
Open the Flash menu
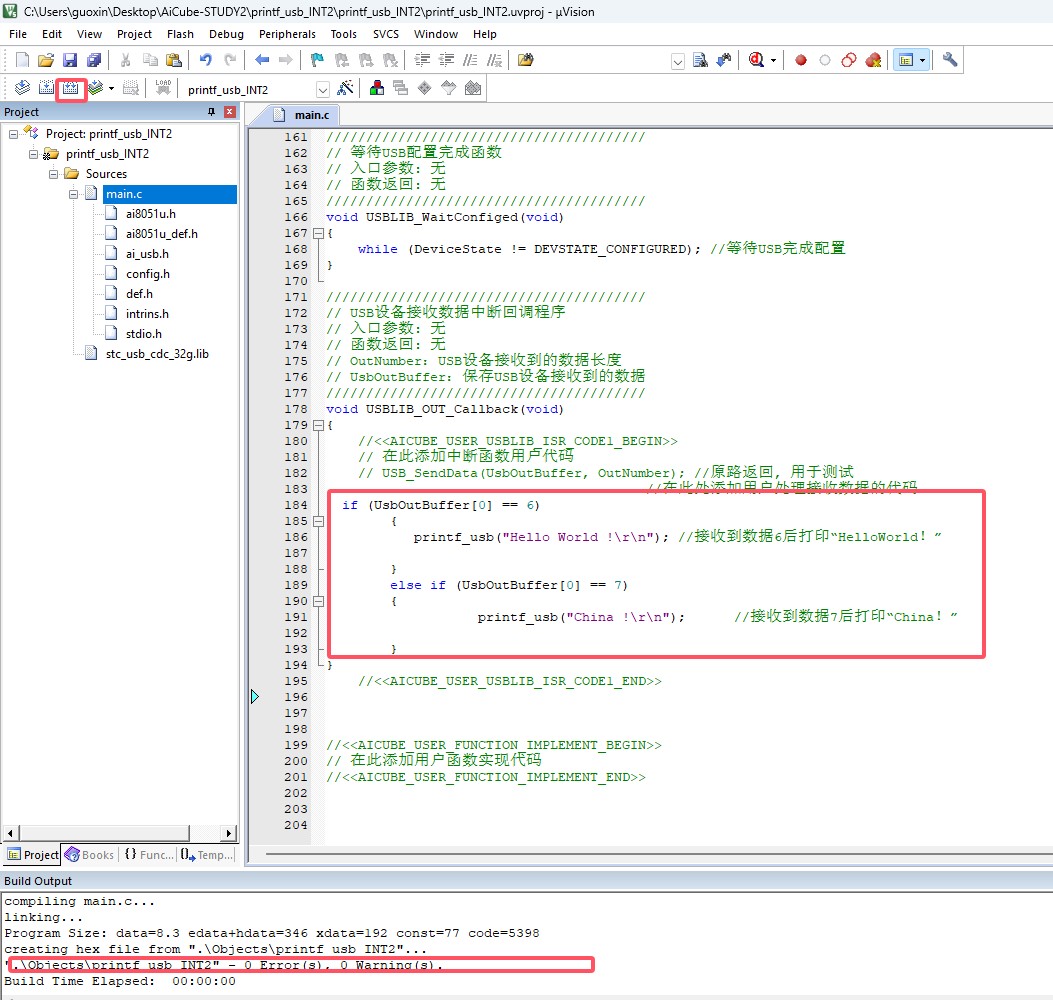(x=180, y=34)
